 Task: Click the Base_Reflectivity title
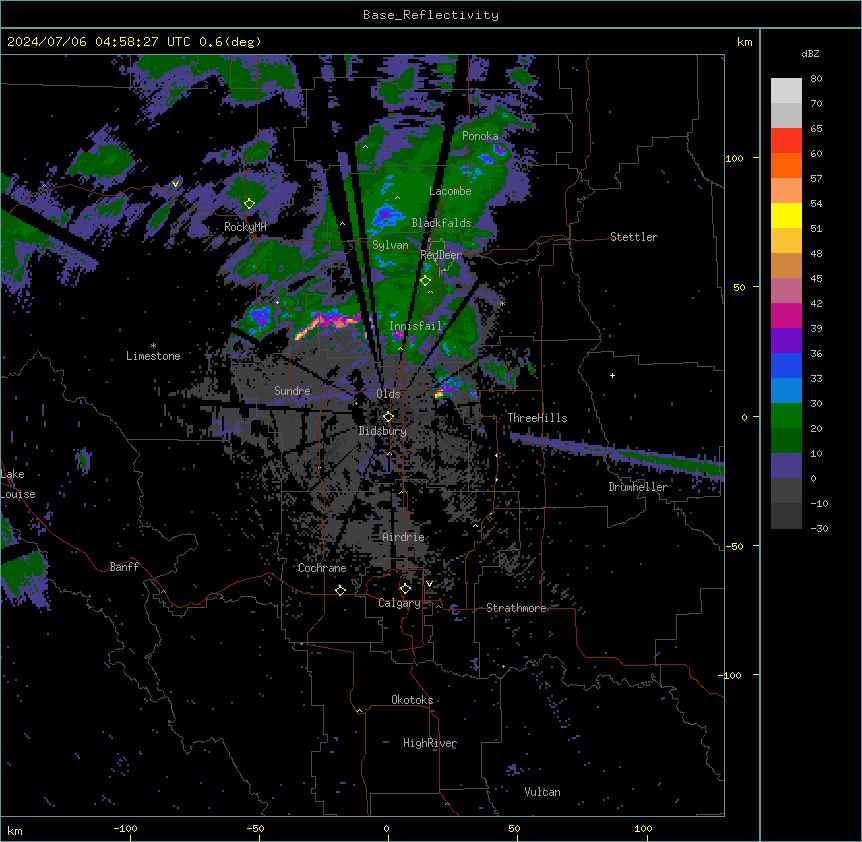click(x=431, y=15)
